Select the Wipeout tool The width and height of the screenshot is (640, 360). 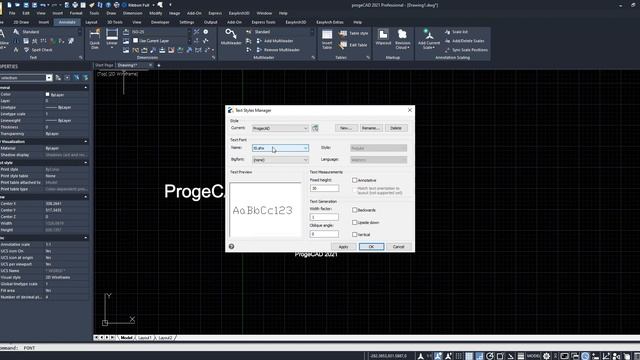383,37
